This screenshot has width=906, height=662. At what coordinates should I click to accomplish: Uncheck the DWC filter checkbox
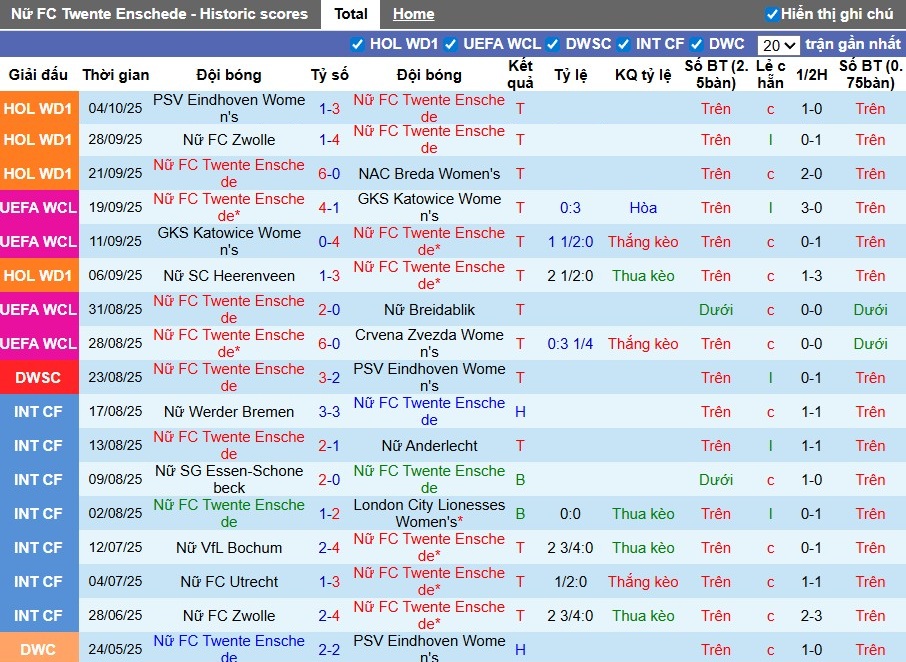point(696,44)
